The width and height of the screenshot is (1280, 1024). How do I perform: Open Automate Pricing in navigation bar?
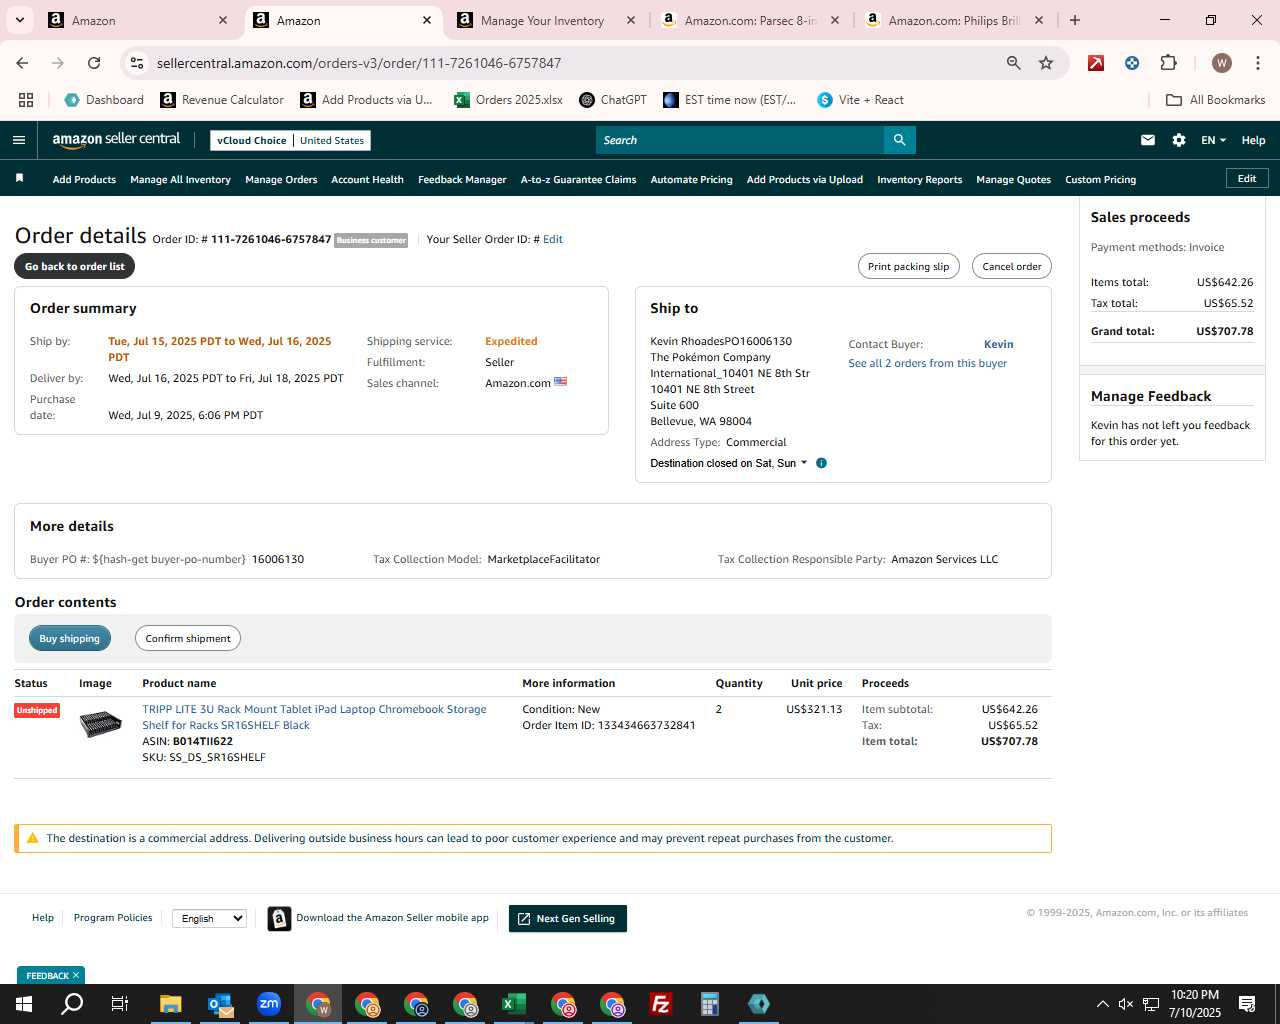691,180
